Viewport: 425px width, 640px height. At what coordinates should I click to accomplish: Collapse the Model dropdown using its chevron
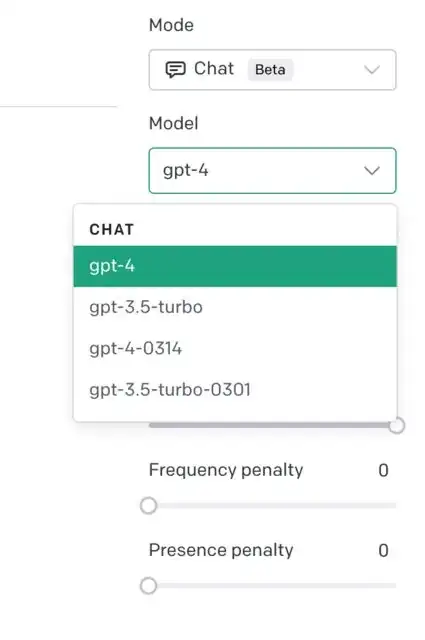pyautogui.click(x=372, y=171)
